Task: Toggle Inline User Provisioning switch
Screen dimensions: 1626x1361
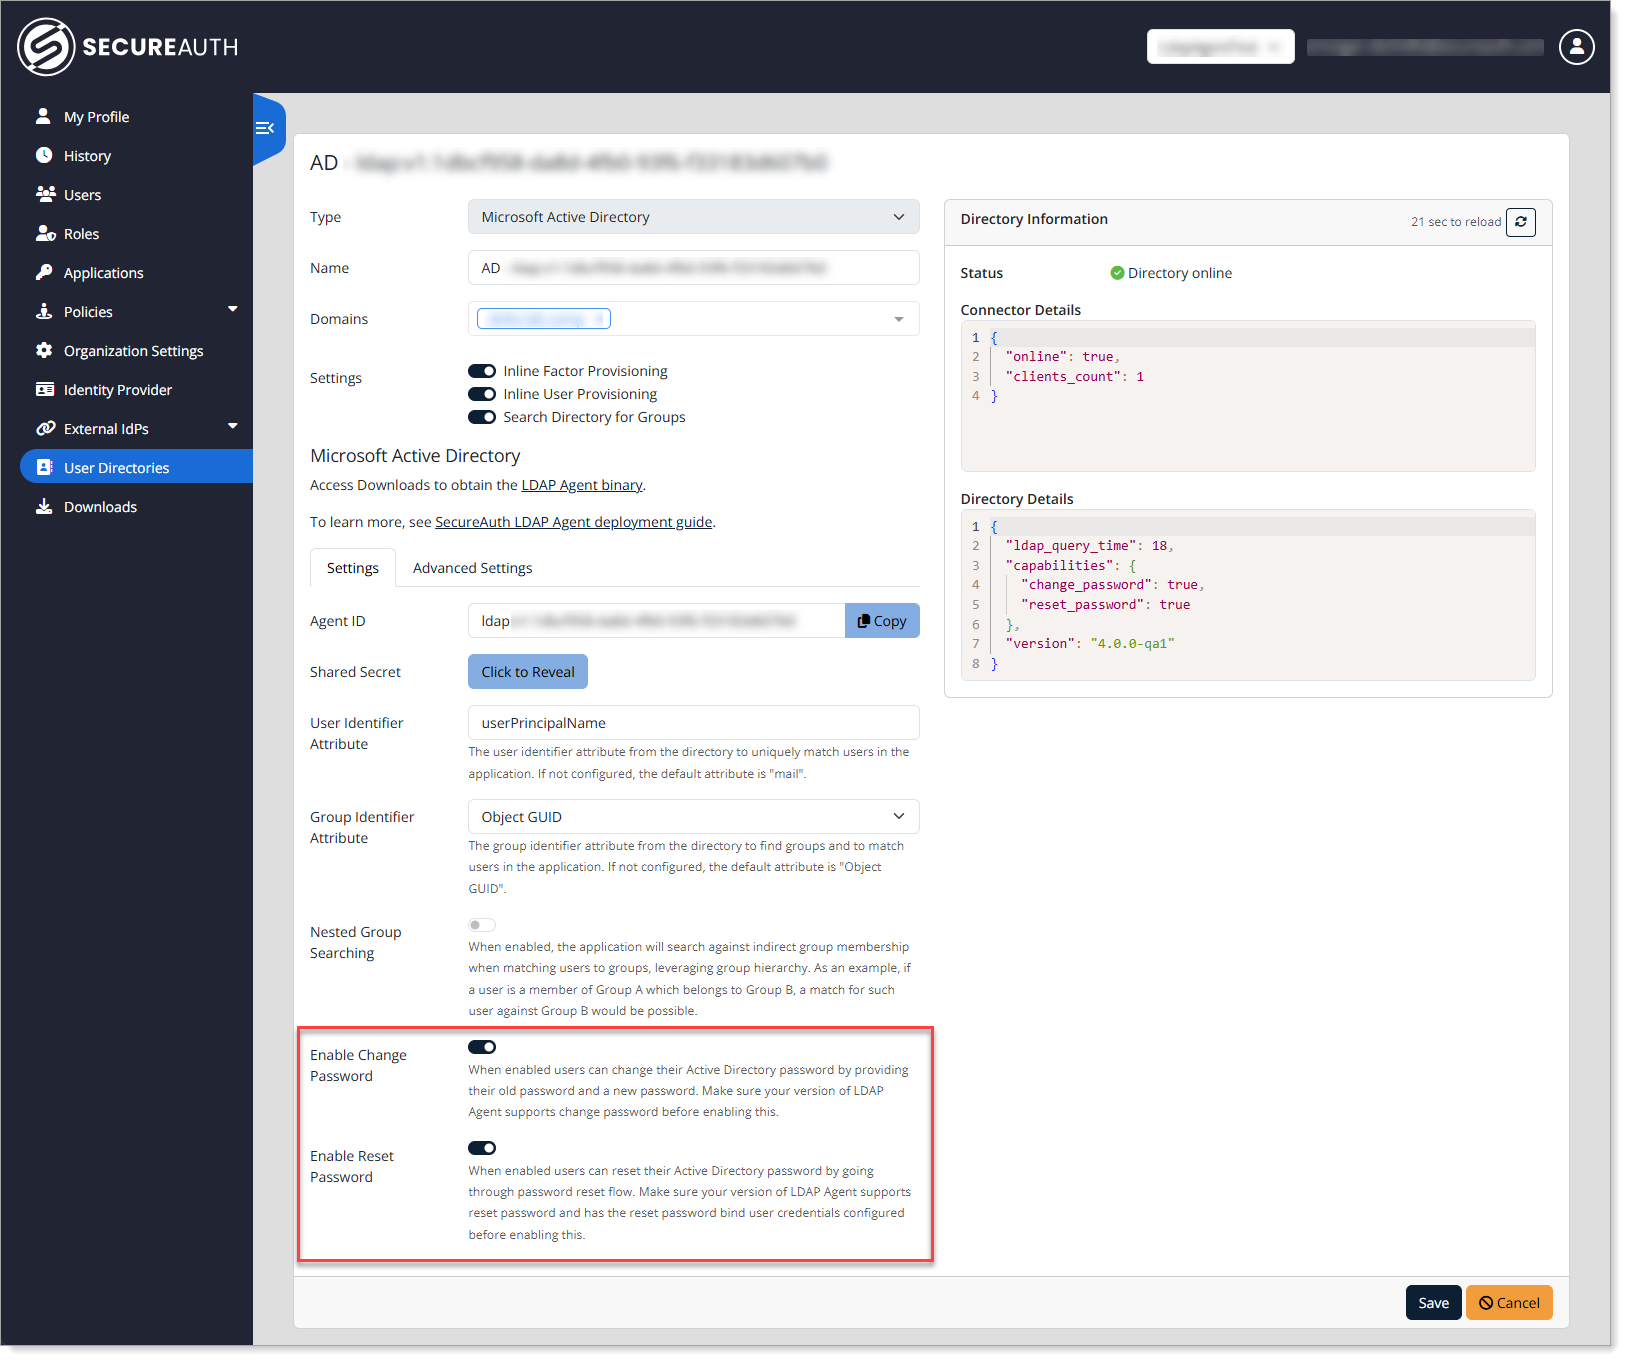Action: 482,394
